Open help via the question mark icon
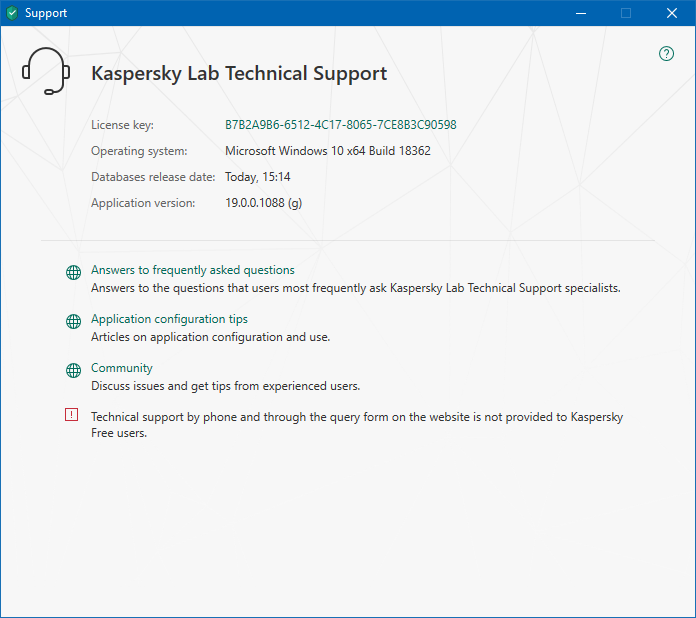Image resolution: width=696 pixels, height=618 pixels. pyautogui.click(x=666, y=54)
